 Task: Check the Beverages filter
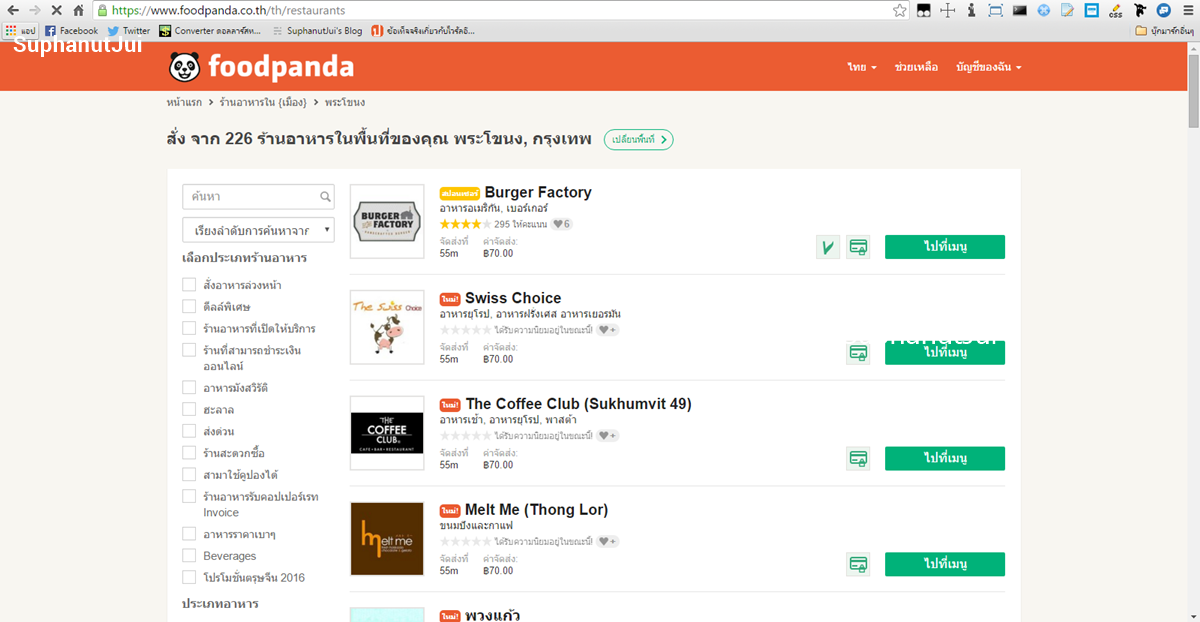pyautogui.click(x=189, y=555)
